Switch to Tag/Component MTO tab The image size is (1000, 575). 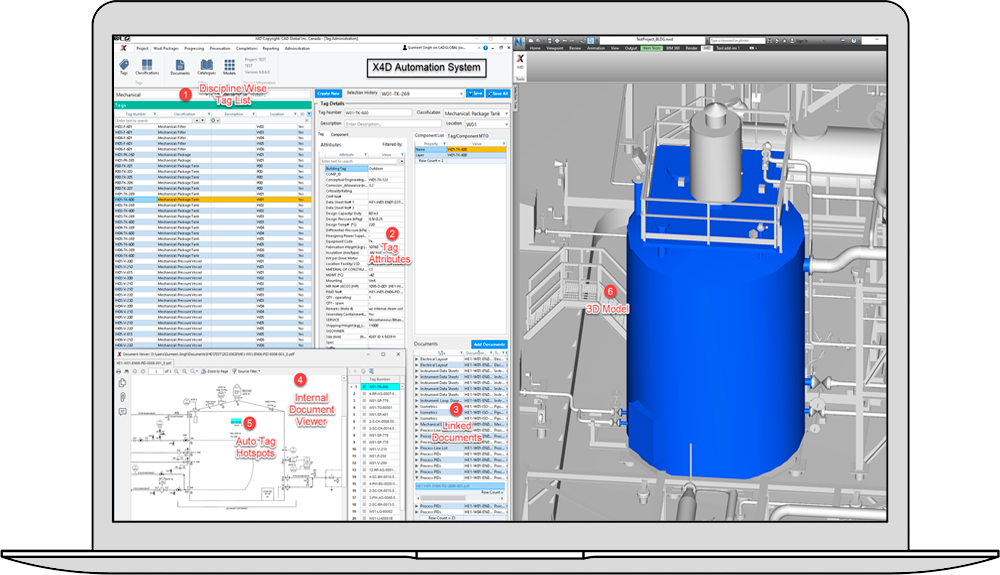[467, 135]
